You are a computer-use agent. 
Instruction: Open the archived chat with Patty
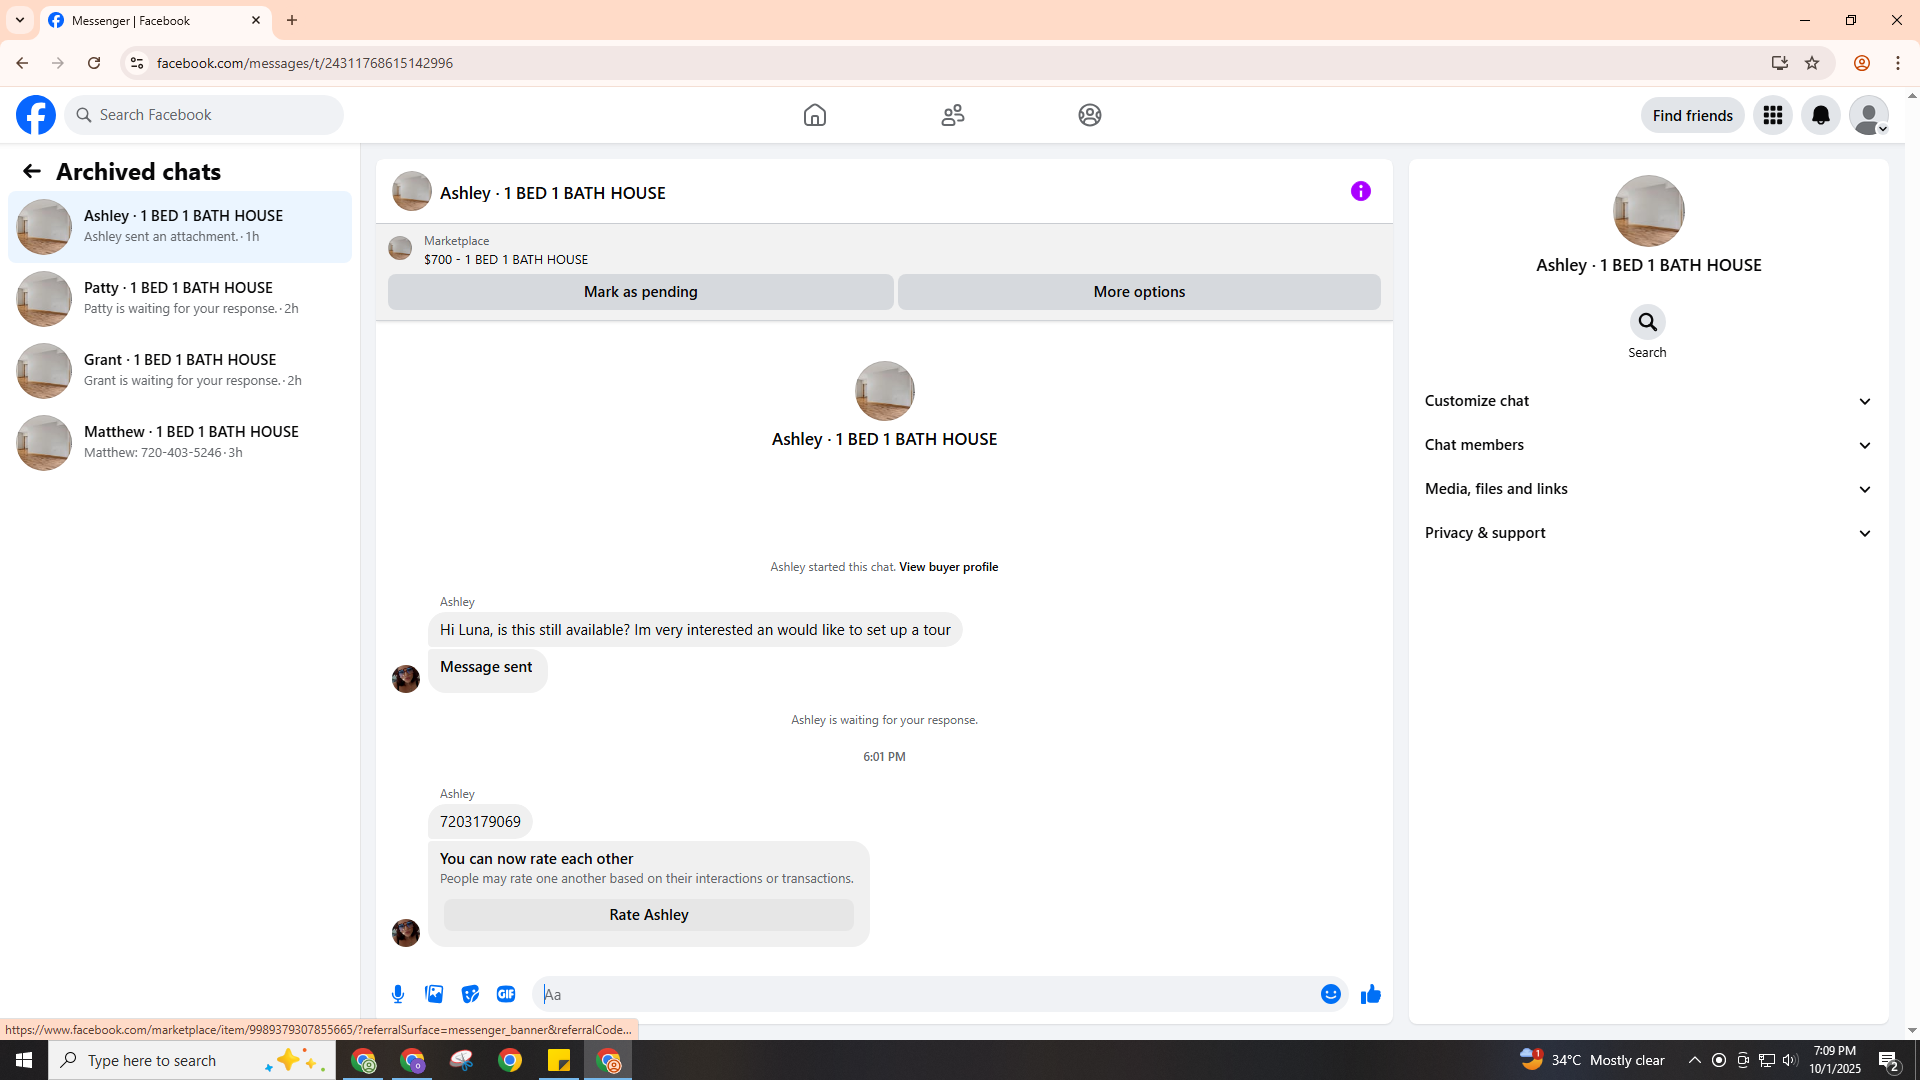pos(180,299)
